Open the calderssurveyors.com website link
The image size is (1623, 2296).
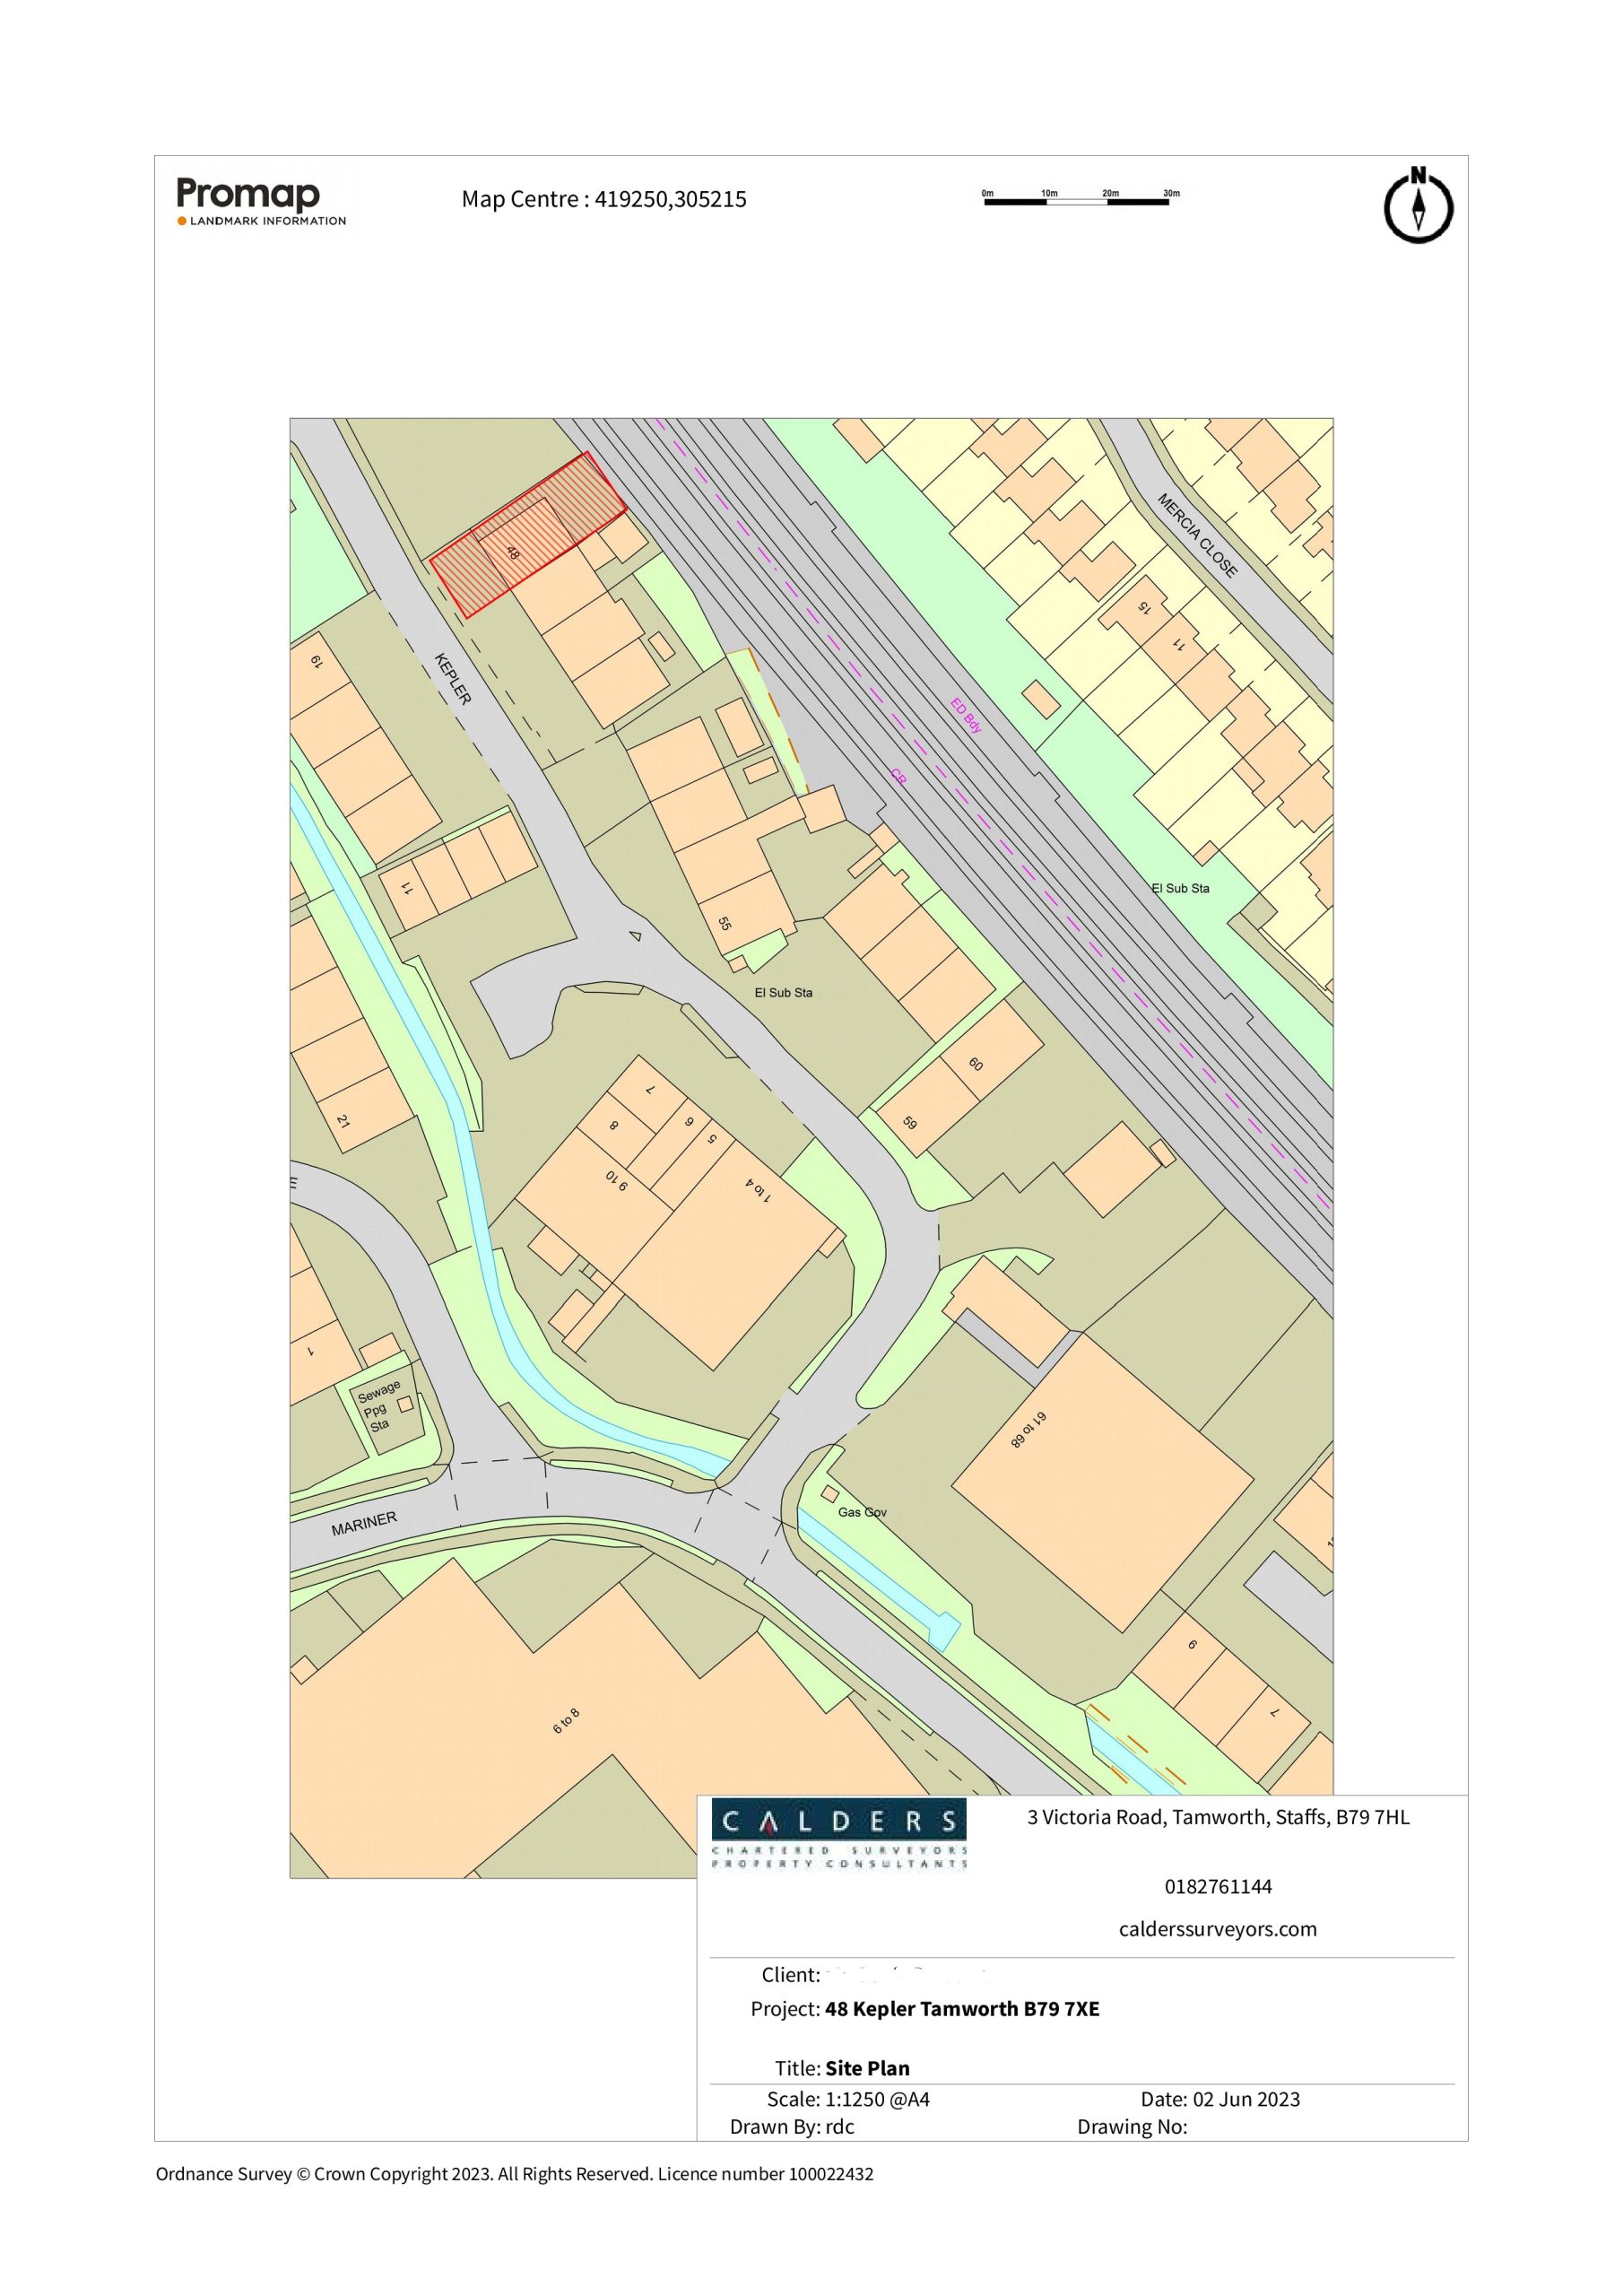[x=1217, y=1929]
